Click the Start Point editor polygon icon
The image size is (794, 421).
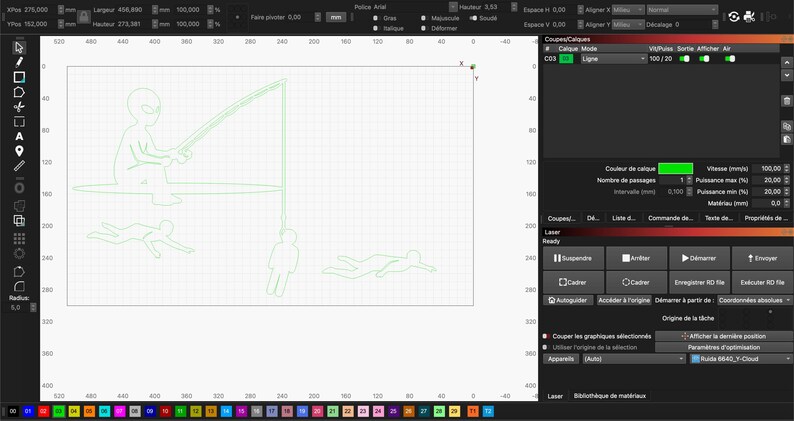(x=19, y=272)
